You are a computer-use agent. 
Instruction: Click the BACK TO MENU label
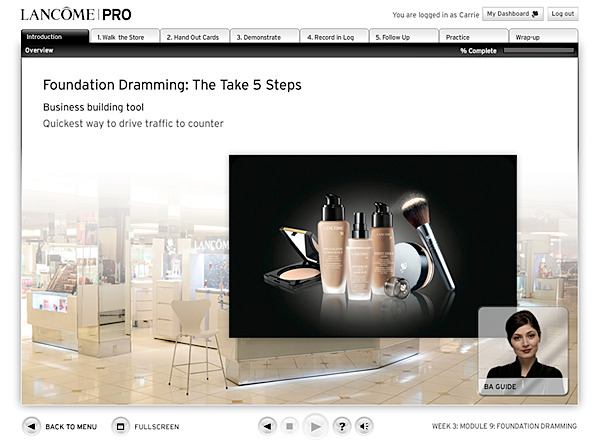click(71, 427)
